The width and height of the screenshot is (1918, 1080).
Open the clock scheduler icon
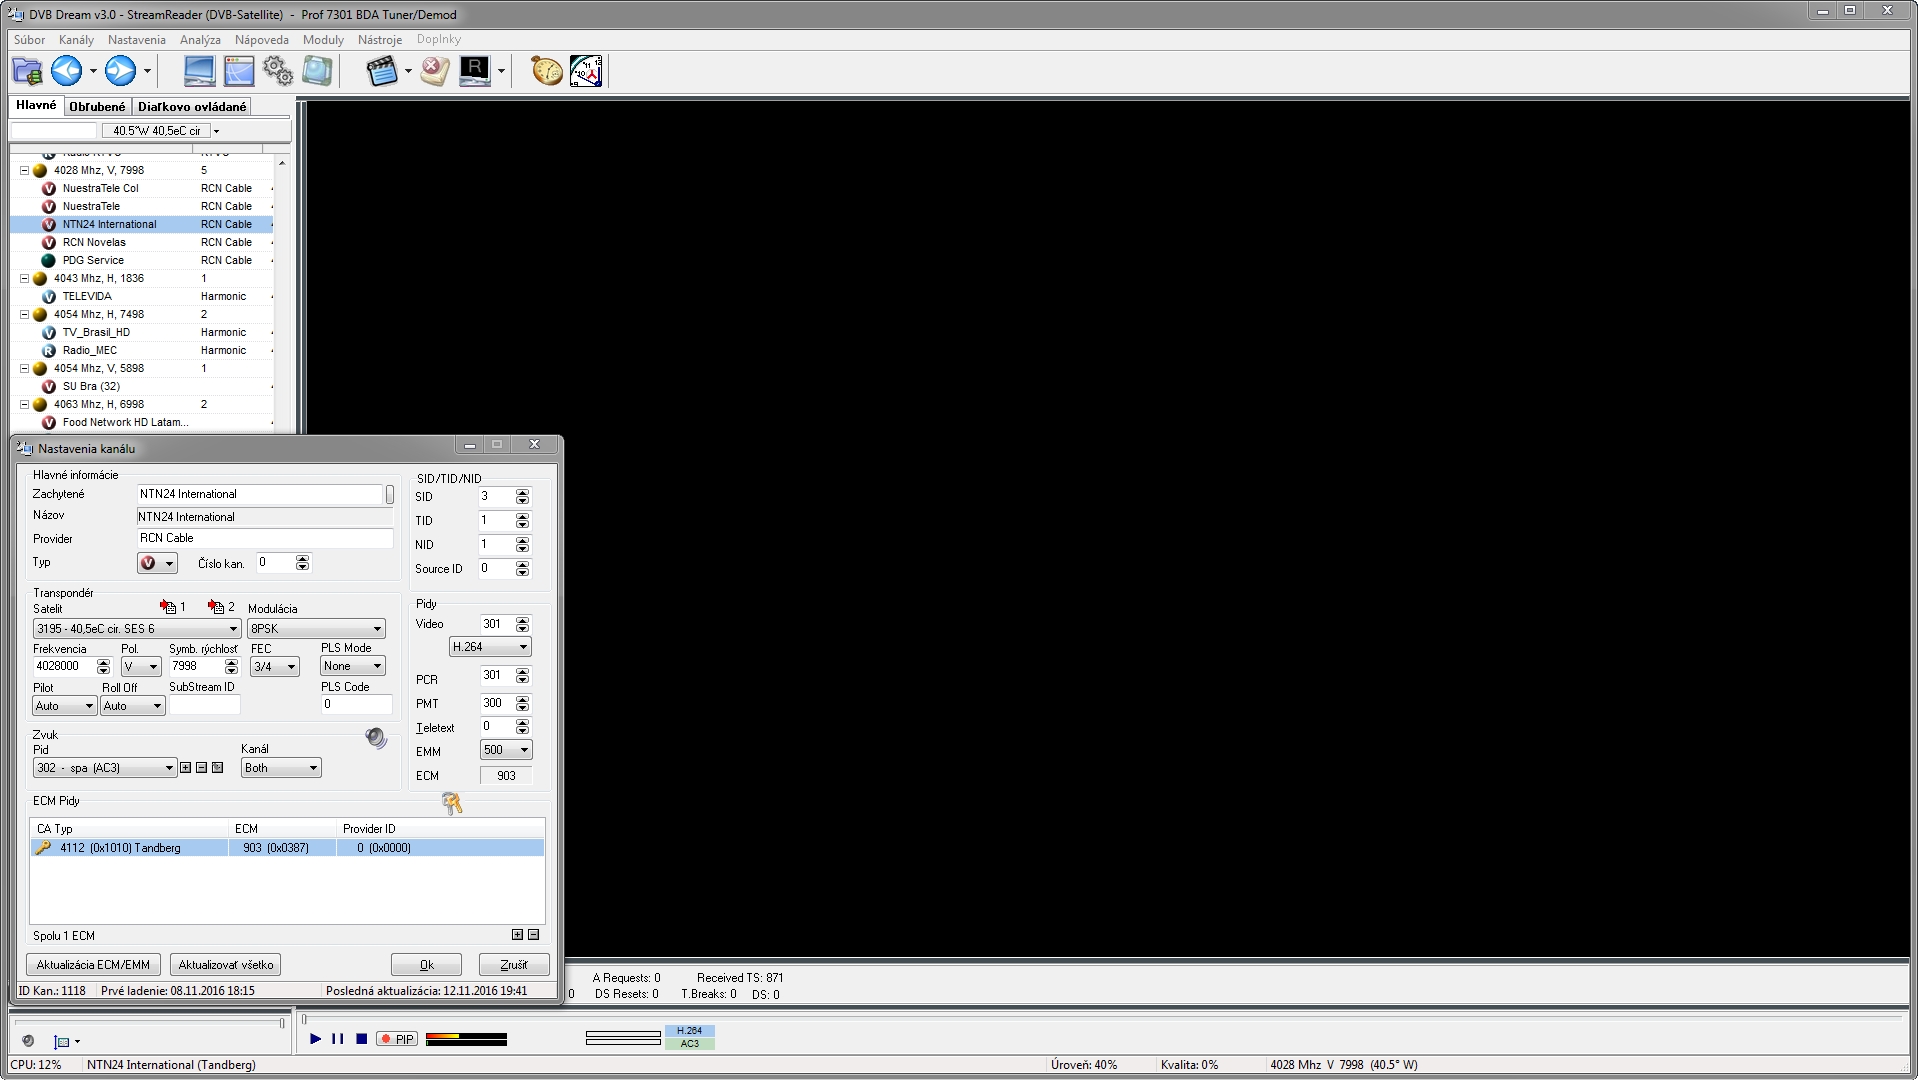[x=586, y=71]
